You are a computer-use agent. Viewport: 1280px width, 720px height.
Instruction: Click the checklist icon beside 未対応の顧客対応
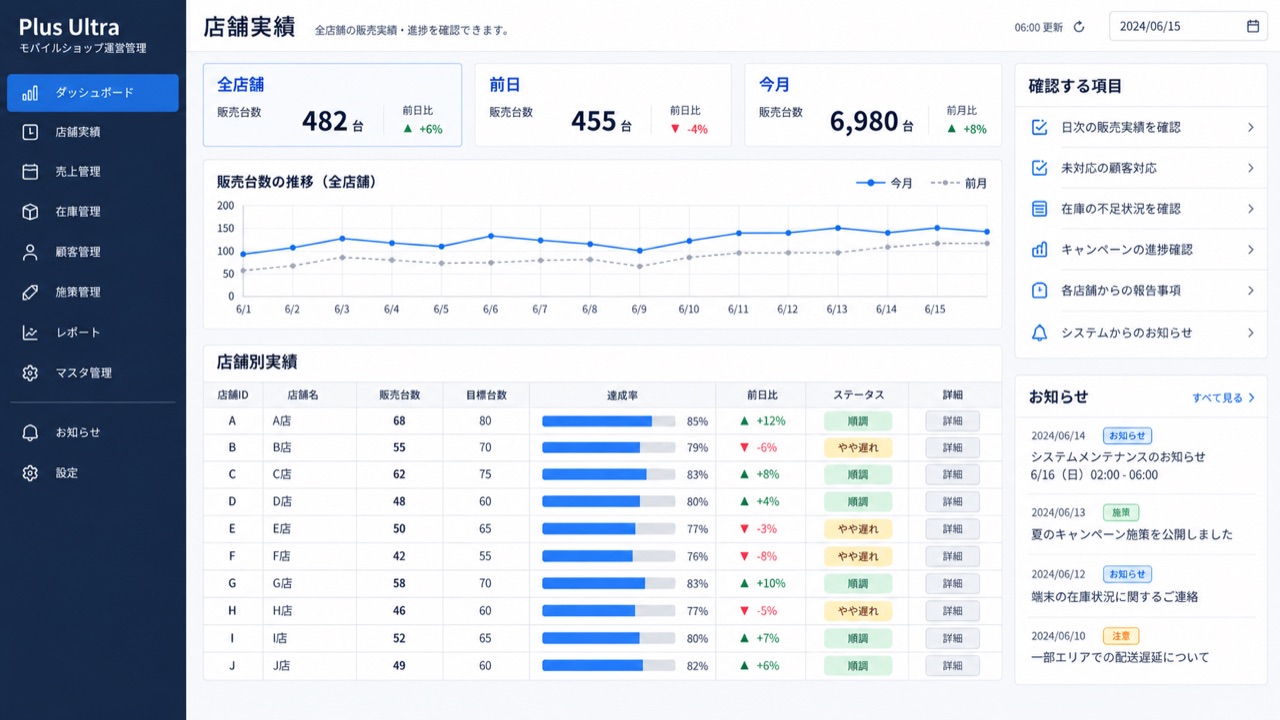point(1040,168)
